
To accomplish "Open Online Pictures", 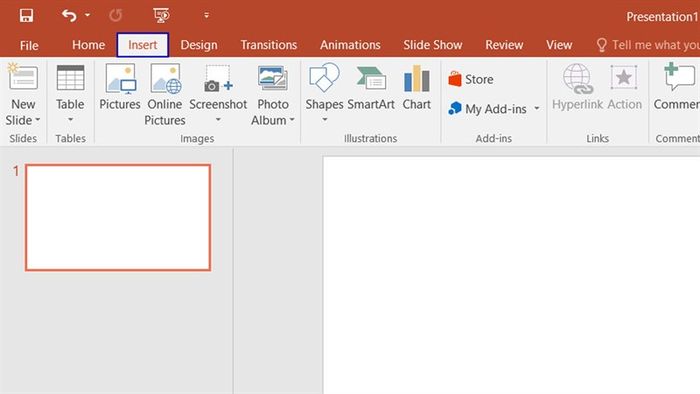I will (165, 95).
